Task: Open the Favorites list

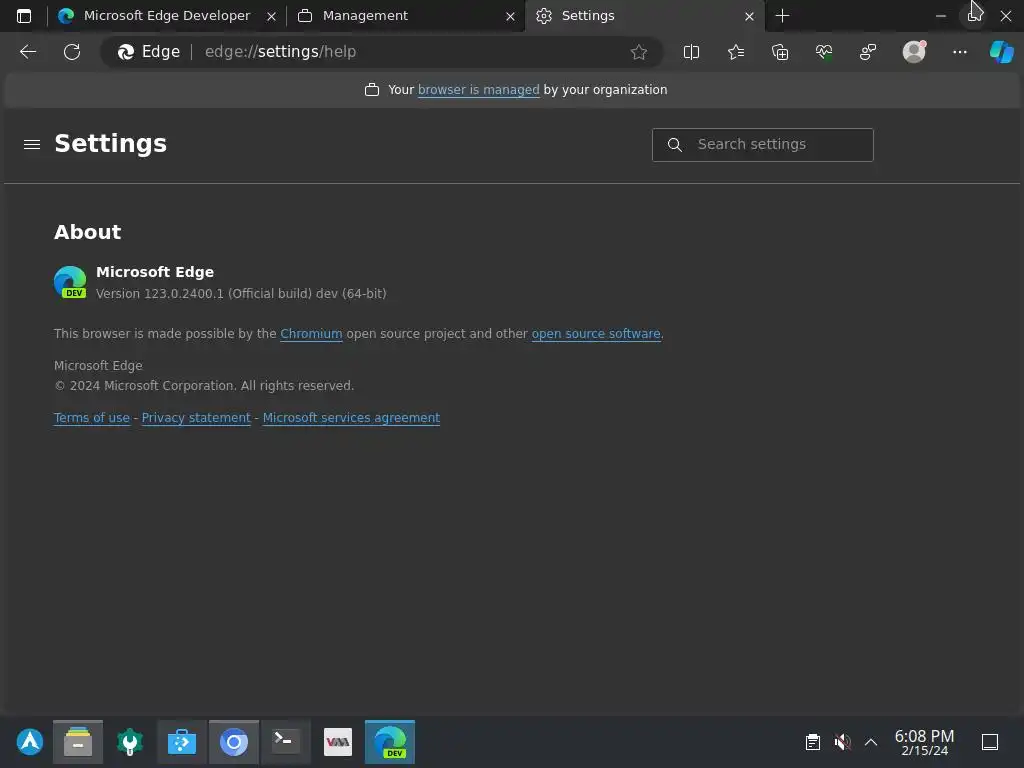Action: [x=735, y=52]
